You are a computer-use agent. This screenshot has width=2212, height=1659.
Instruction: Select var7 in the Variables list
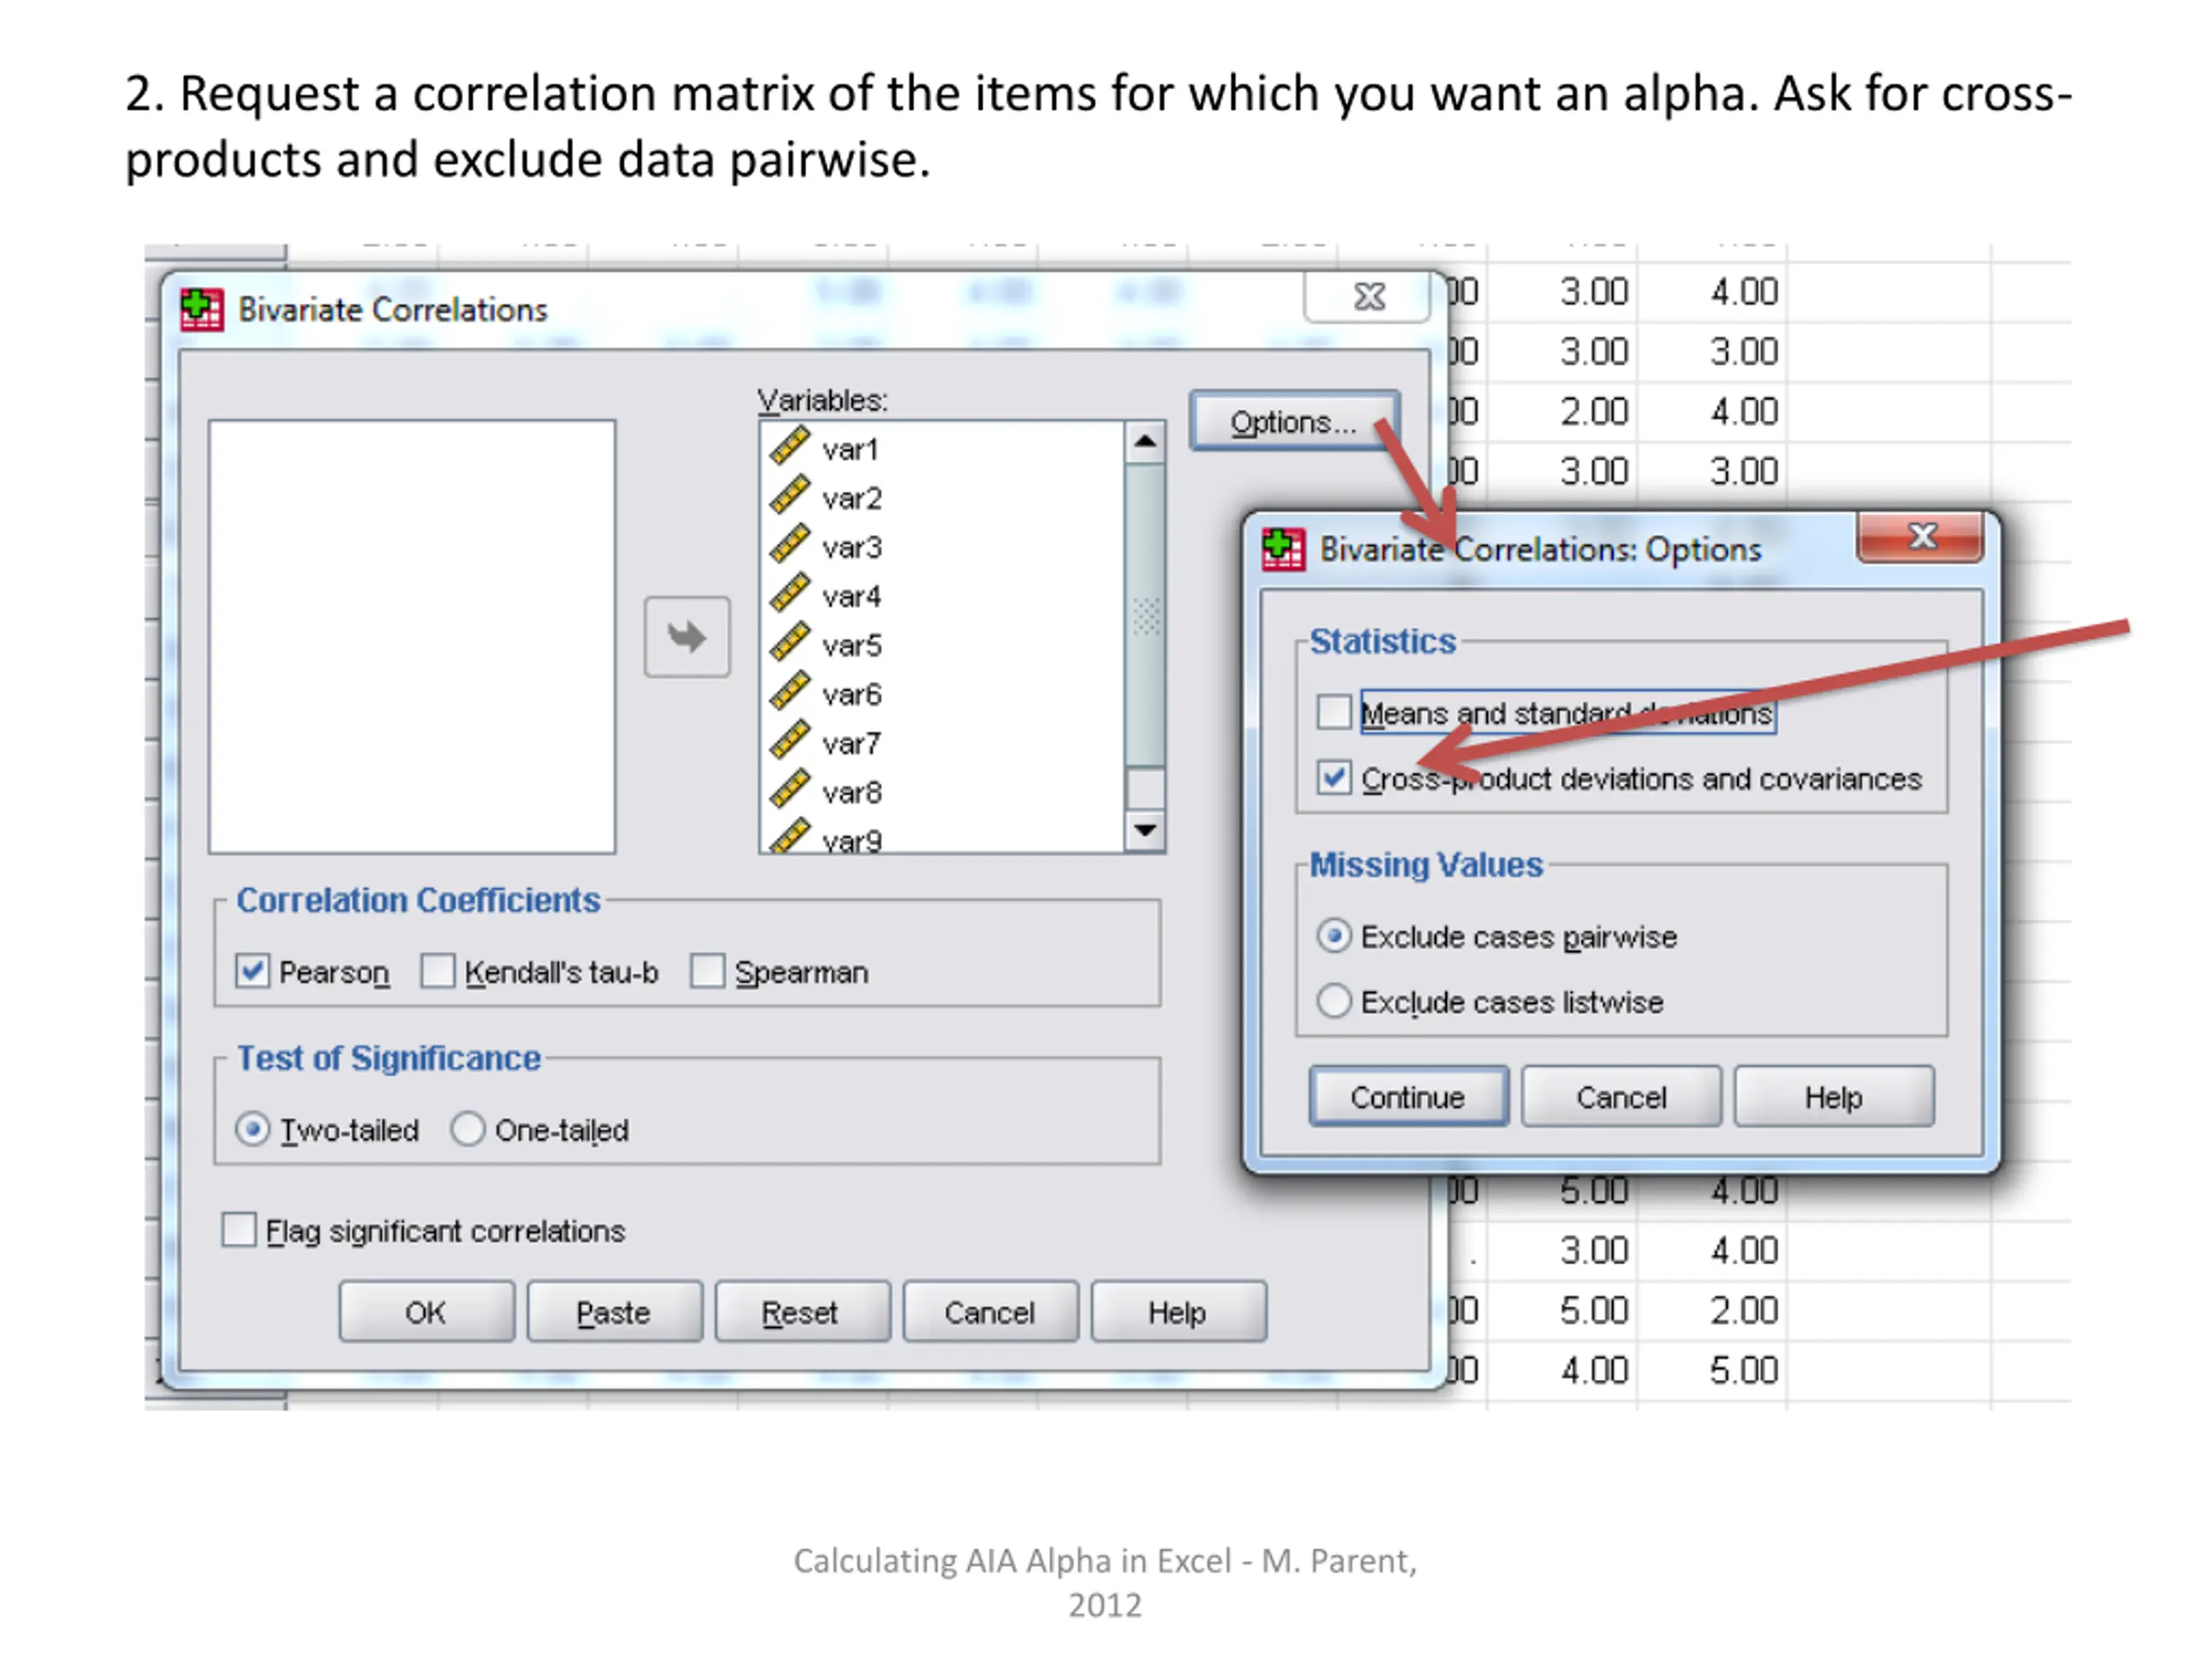point(851,743)
